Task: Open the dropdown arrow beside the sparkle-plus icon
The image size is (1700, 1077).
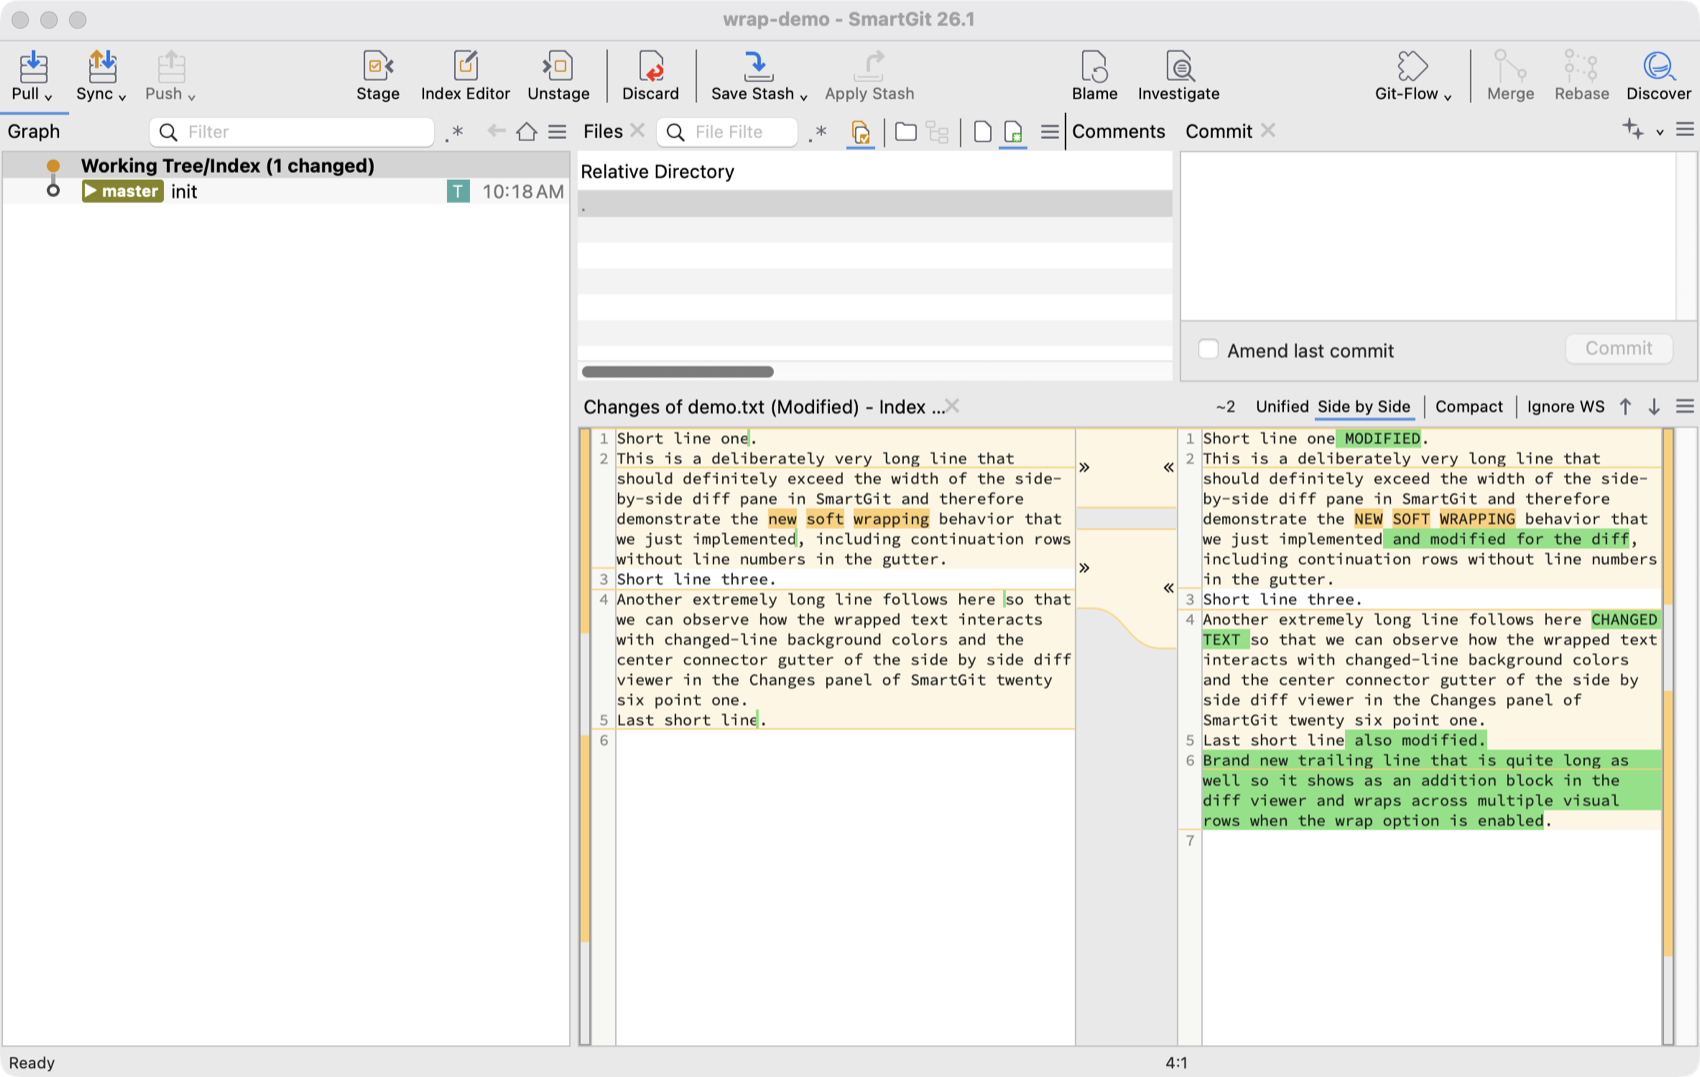Action: [1660, 132]
